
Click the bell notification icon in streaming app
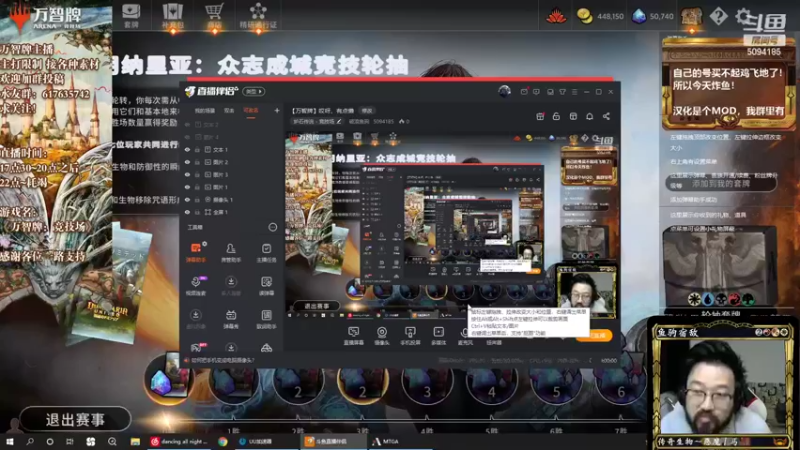(589, 116)
